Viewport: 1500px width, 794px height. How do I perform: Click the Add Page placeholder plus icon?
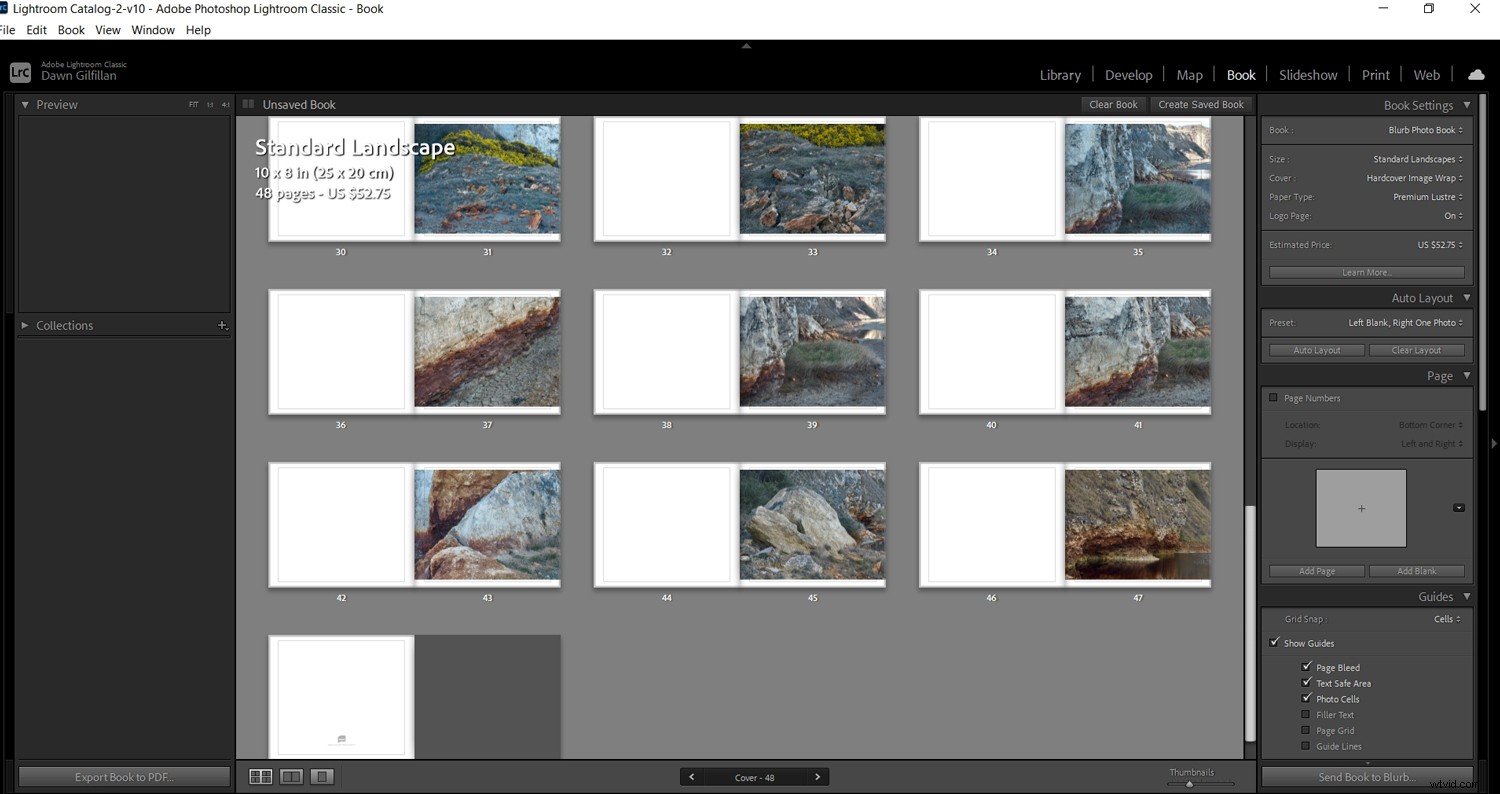[1361, 508]
